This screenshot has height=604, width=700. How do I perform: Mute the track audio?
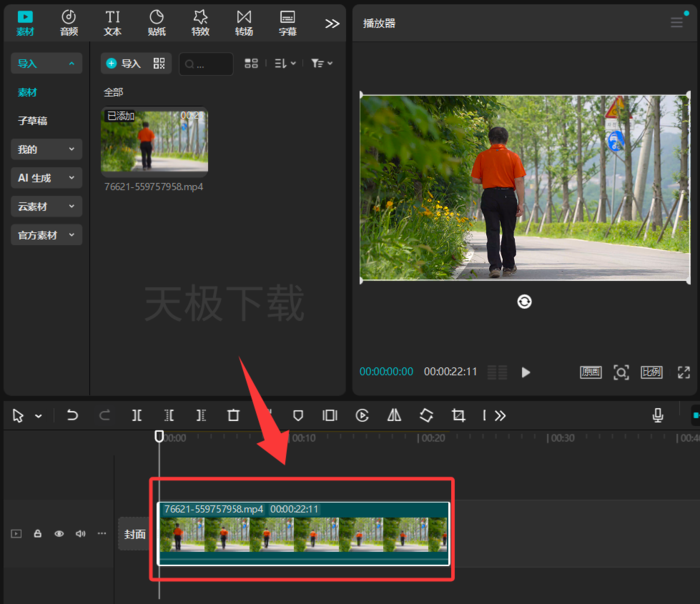[x=80, y=533]
